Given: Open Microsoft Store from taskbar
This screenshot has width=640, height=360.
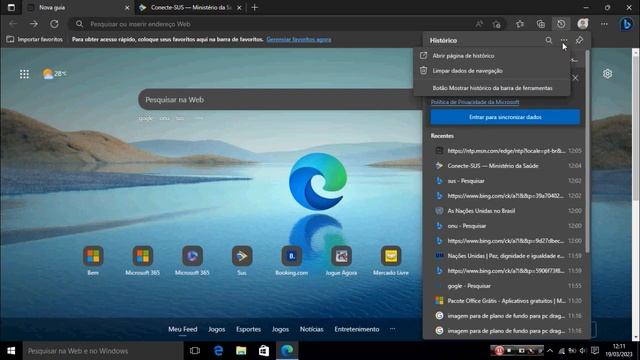Looking at the screenshot, I should pyautogui.click(x=264, y=351).
